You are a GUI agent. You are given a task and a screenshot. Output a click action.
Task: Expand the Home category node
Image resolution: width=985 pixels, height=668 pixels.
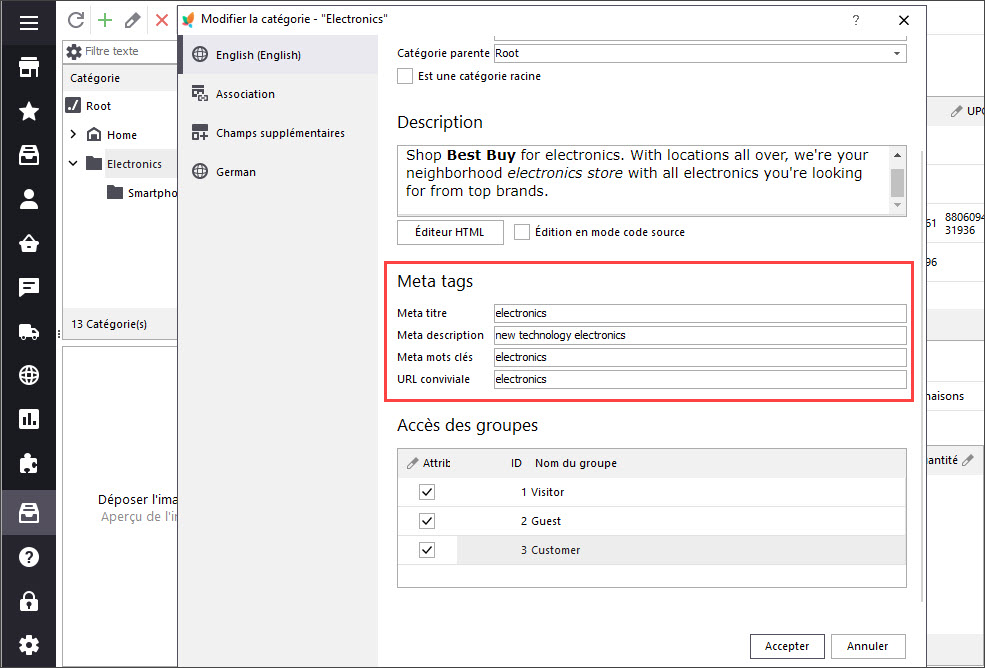[x=73, y=134]
